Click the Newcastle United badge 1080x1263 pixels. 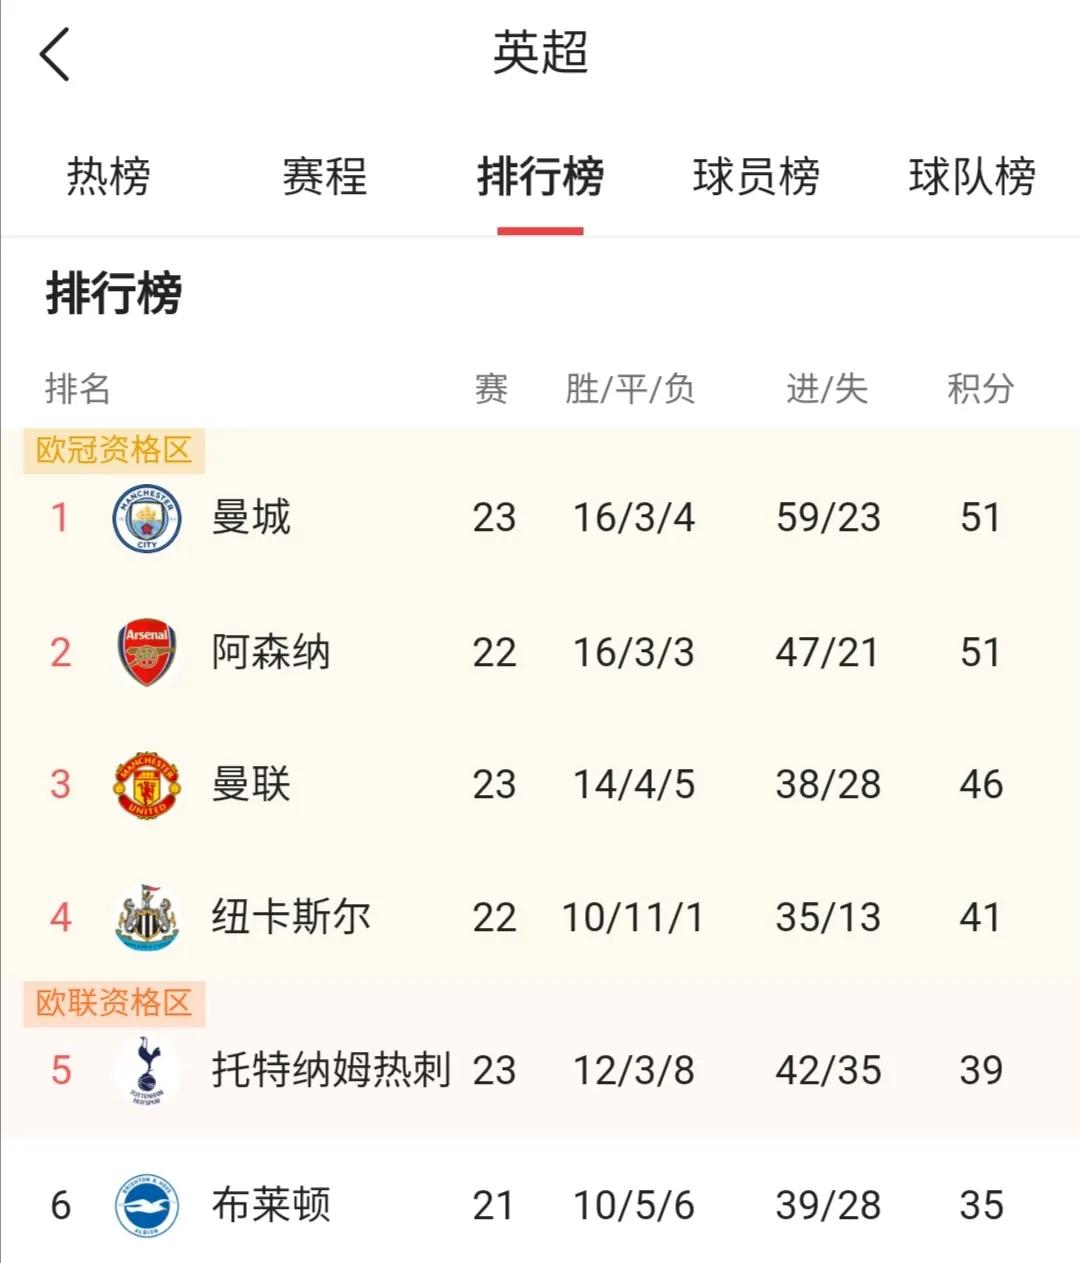(x=146, y=918)
